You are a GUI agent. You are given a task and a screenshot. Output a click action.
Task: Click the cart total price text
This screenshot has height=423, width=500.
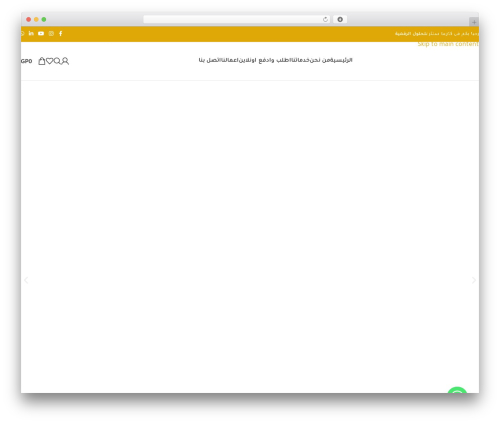click(x=27, y=61)
